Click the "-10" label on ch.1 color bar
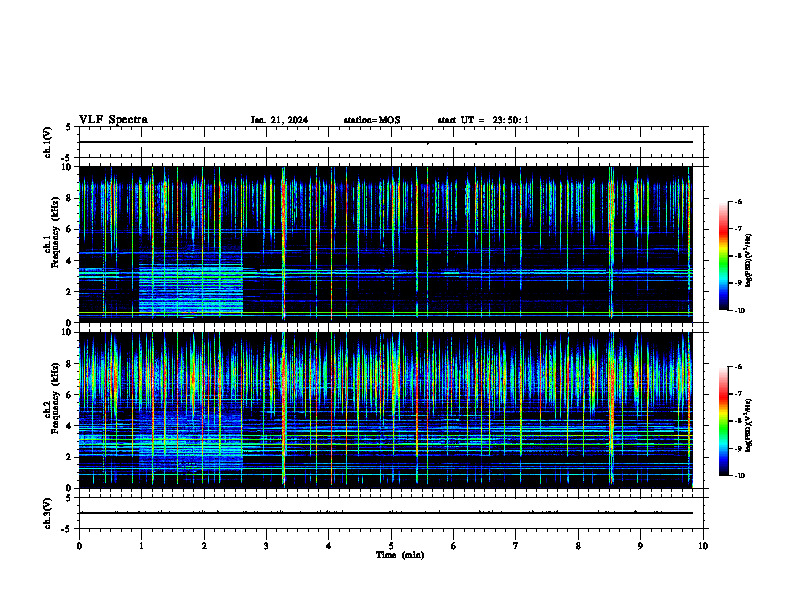 coord(739,311)
